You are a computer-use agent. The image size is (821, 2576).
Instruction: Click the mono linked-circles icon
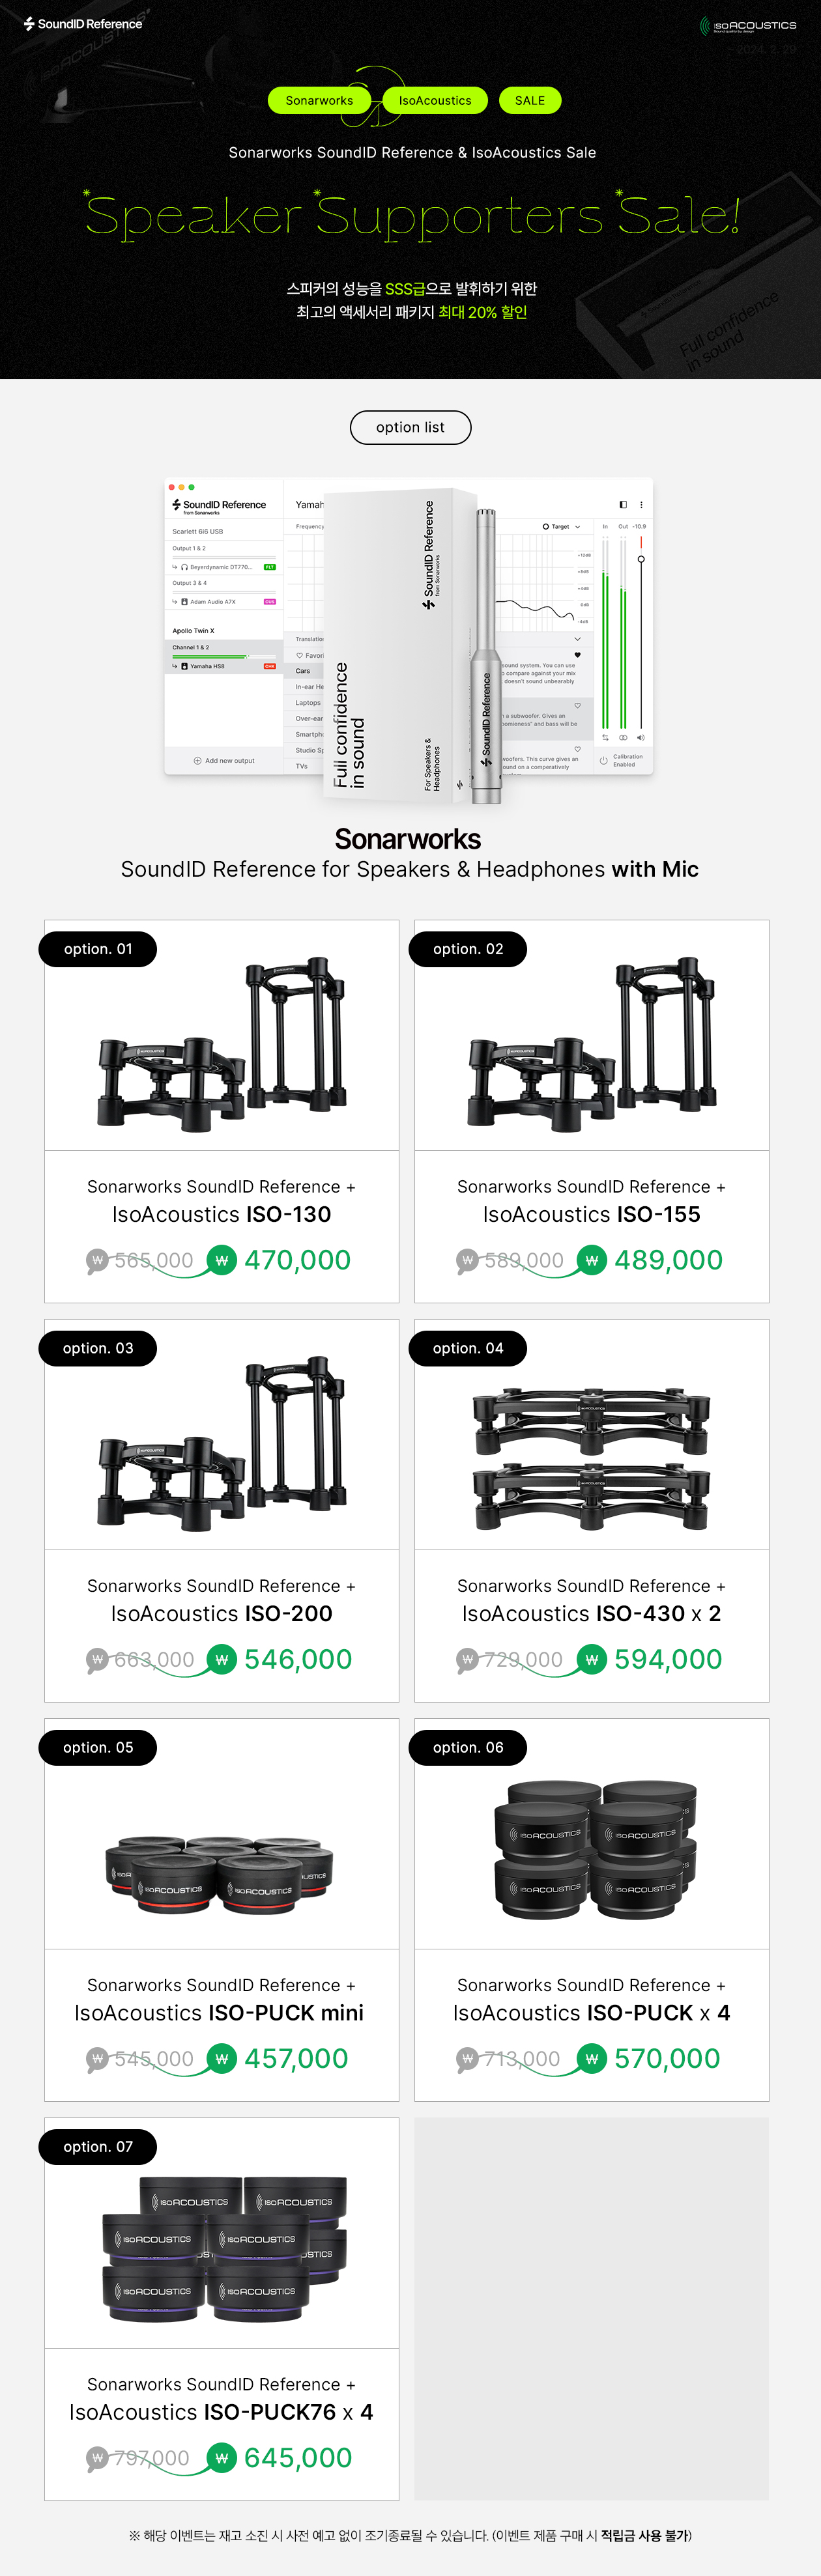pos(623,737)
